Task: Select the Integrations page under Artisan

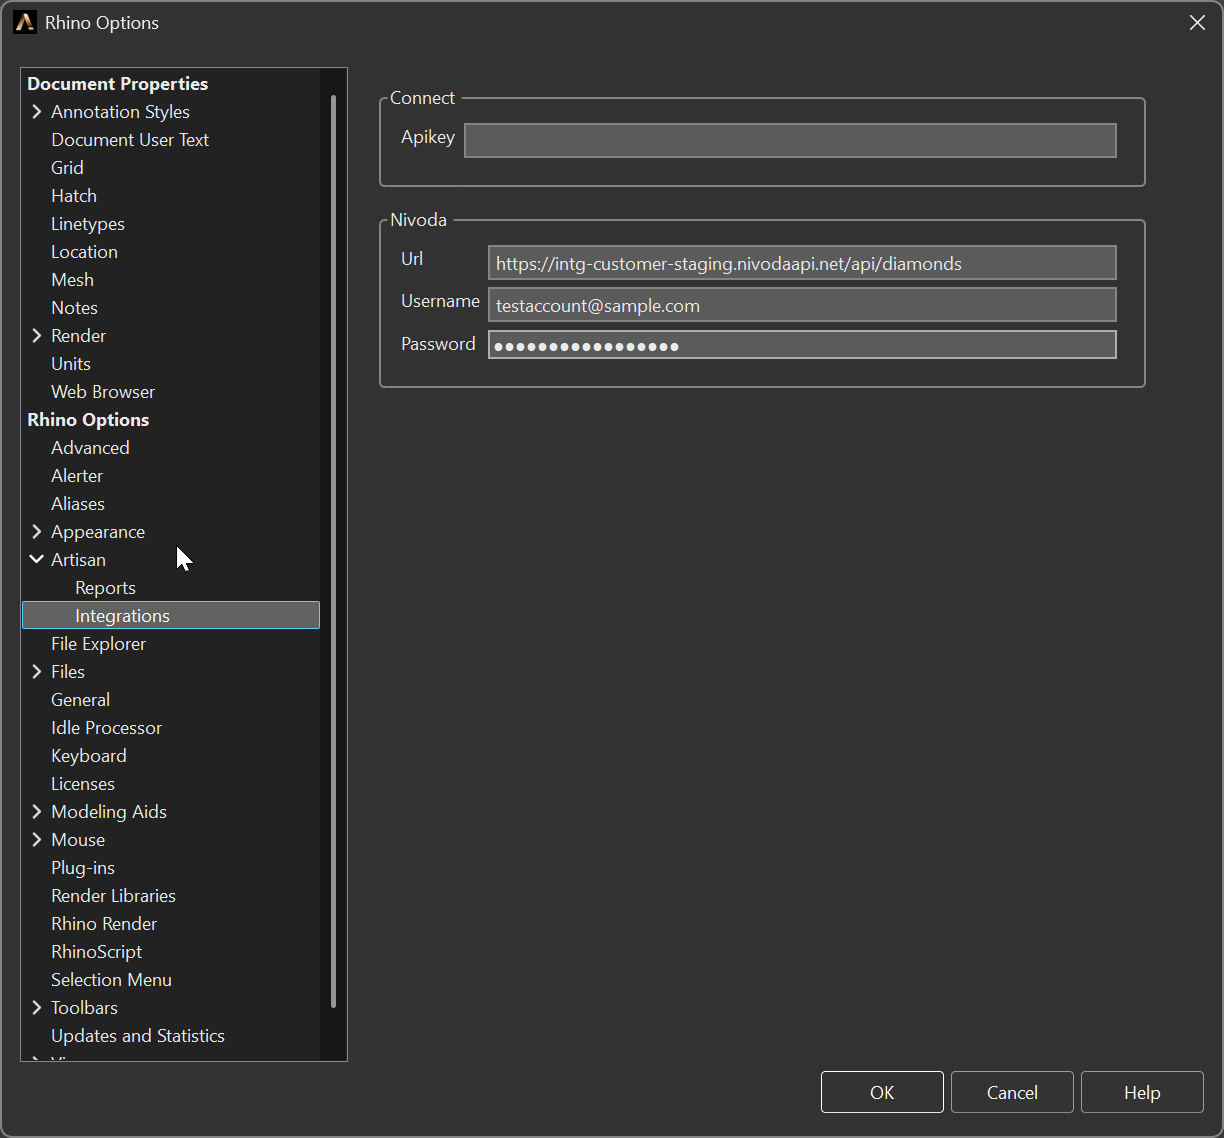Action: (x=171, y=615)
